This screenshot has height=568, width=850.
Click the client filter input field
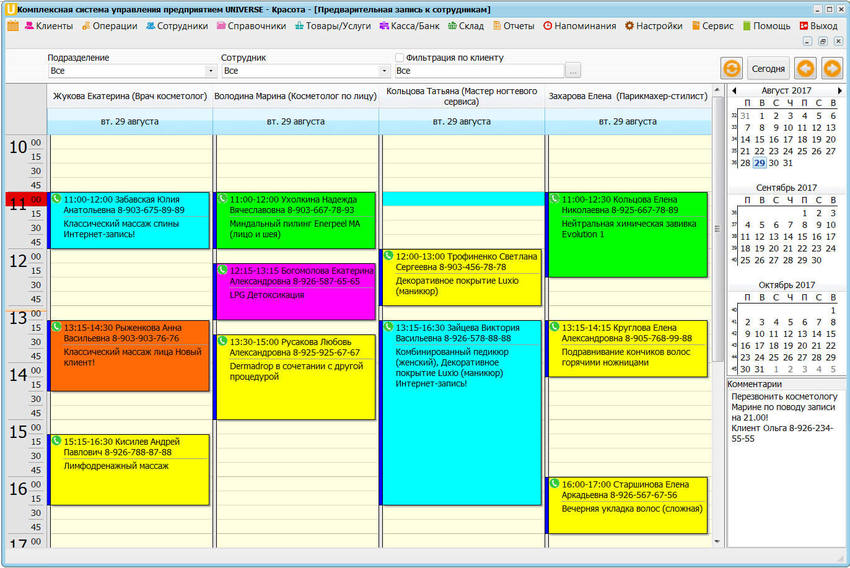[x=478, y=71]
